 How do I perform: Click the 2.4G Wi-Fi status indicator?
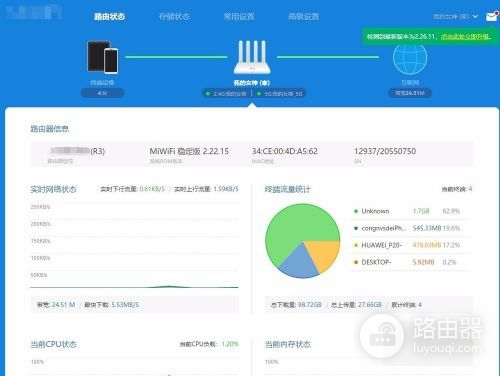coord(227,94)
